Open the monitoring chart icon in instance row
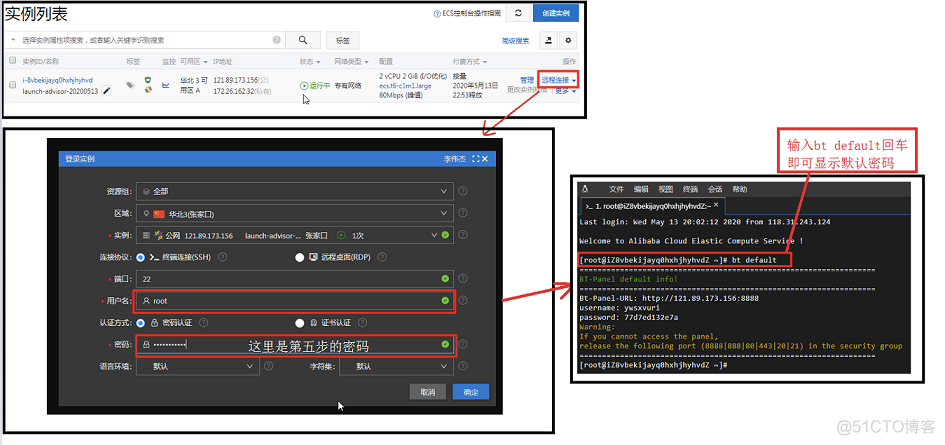This screenshot has width=945, height=445. pos(166,85)
